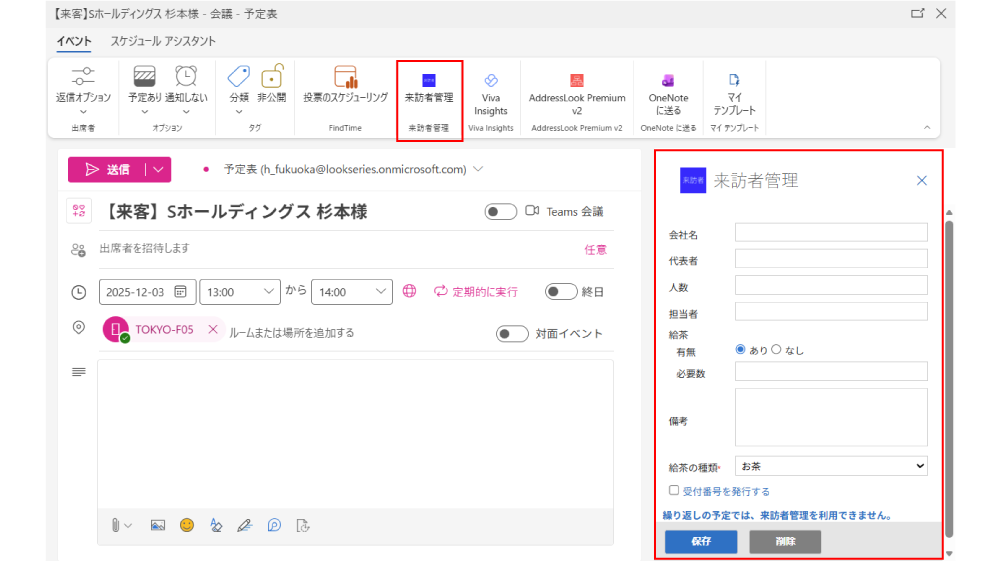
Task: Click the 会社名 input field
Action: click(830, 233)
